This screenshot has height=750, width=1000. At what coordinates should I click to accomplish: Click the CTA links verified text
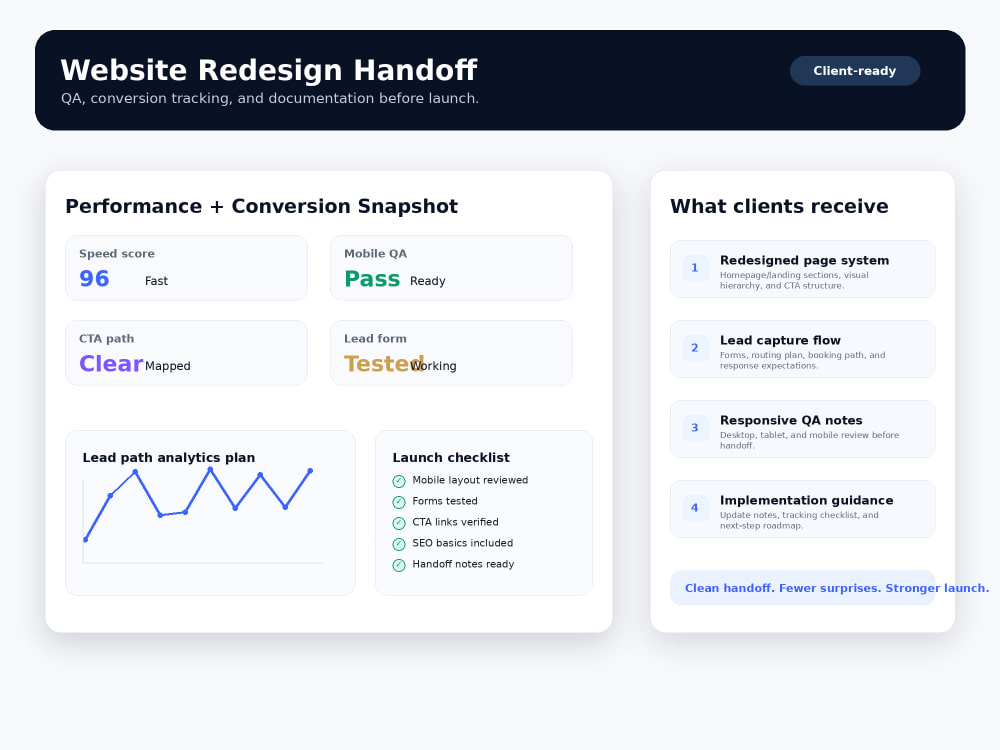(455, 522)
